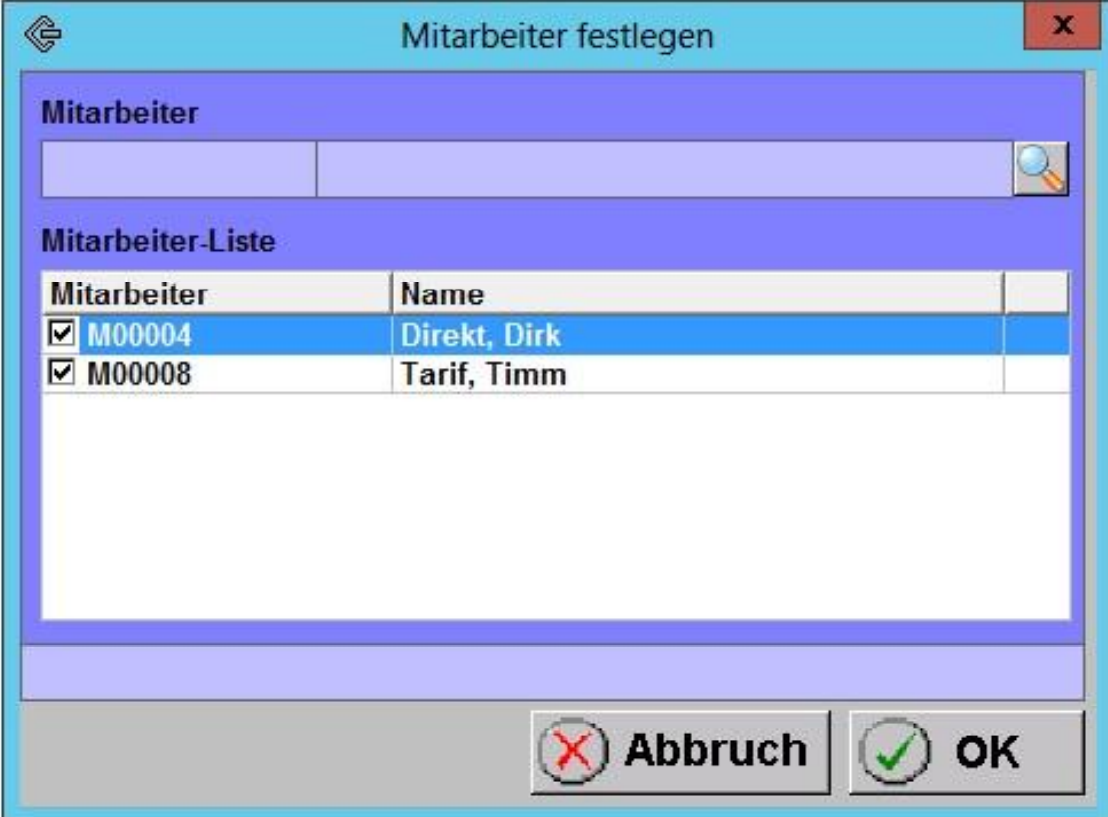
Task: Focus the long Mitarbeiter name input field
Action: click(x=664, y=169)
